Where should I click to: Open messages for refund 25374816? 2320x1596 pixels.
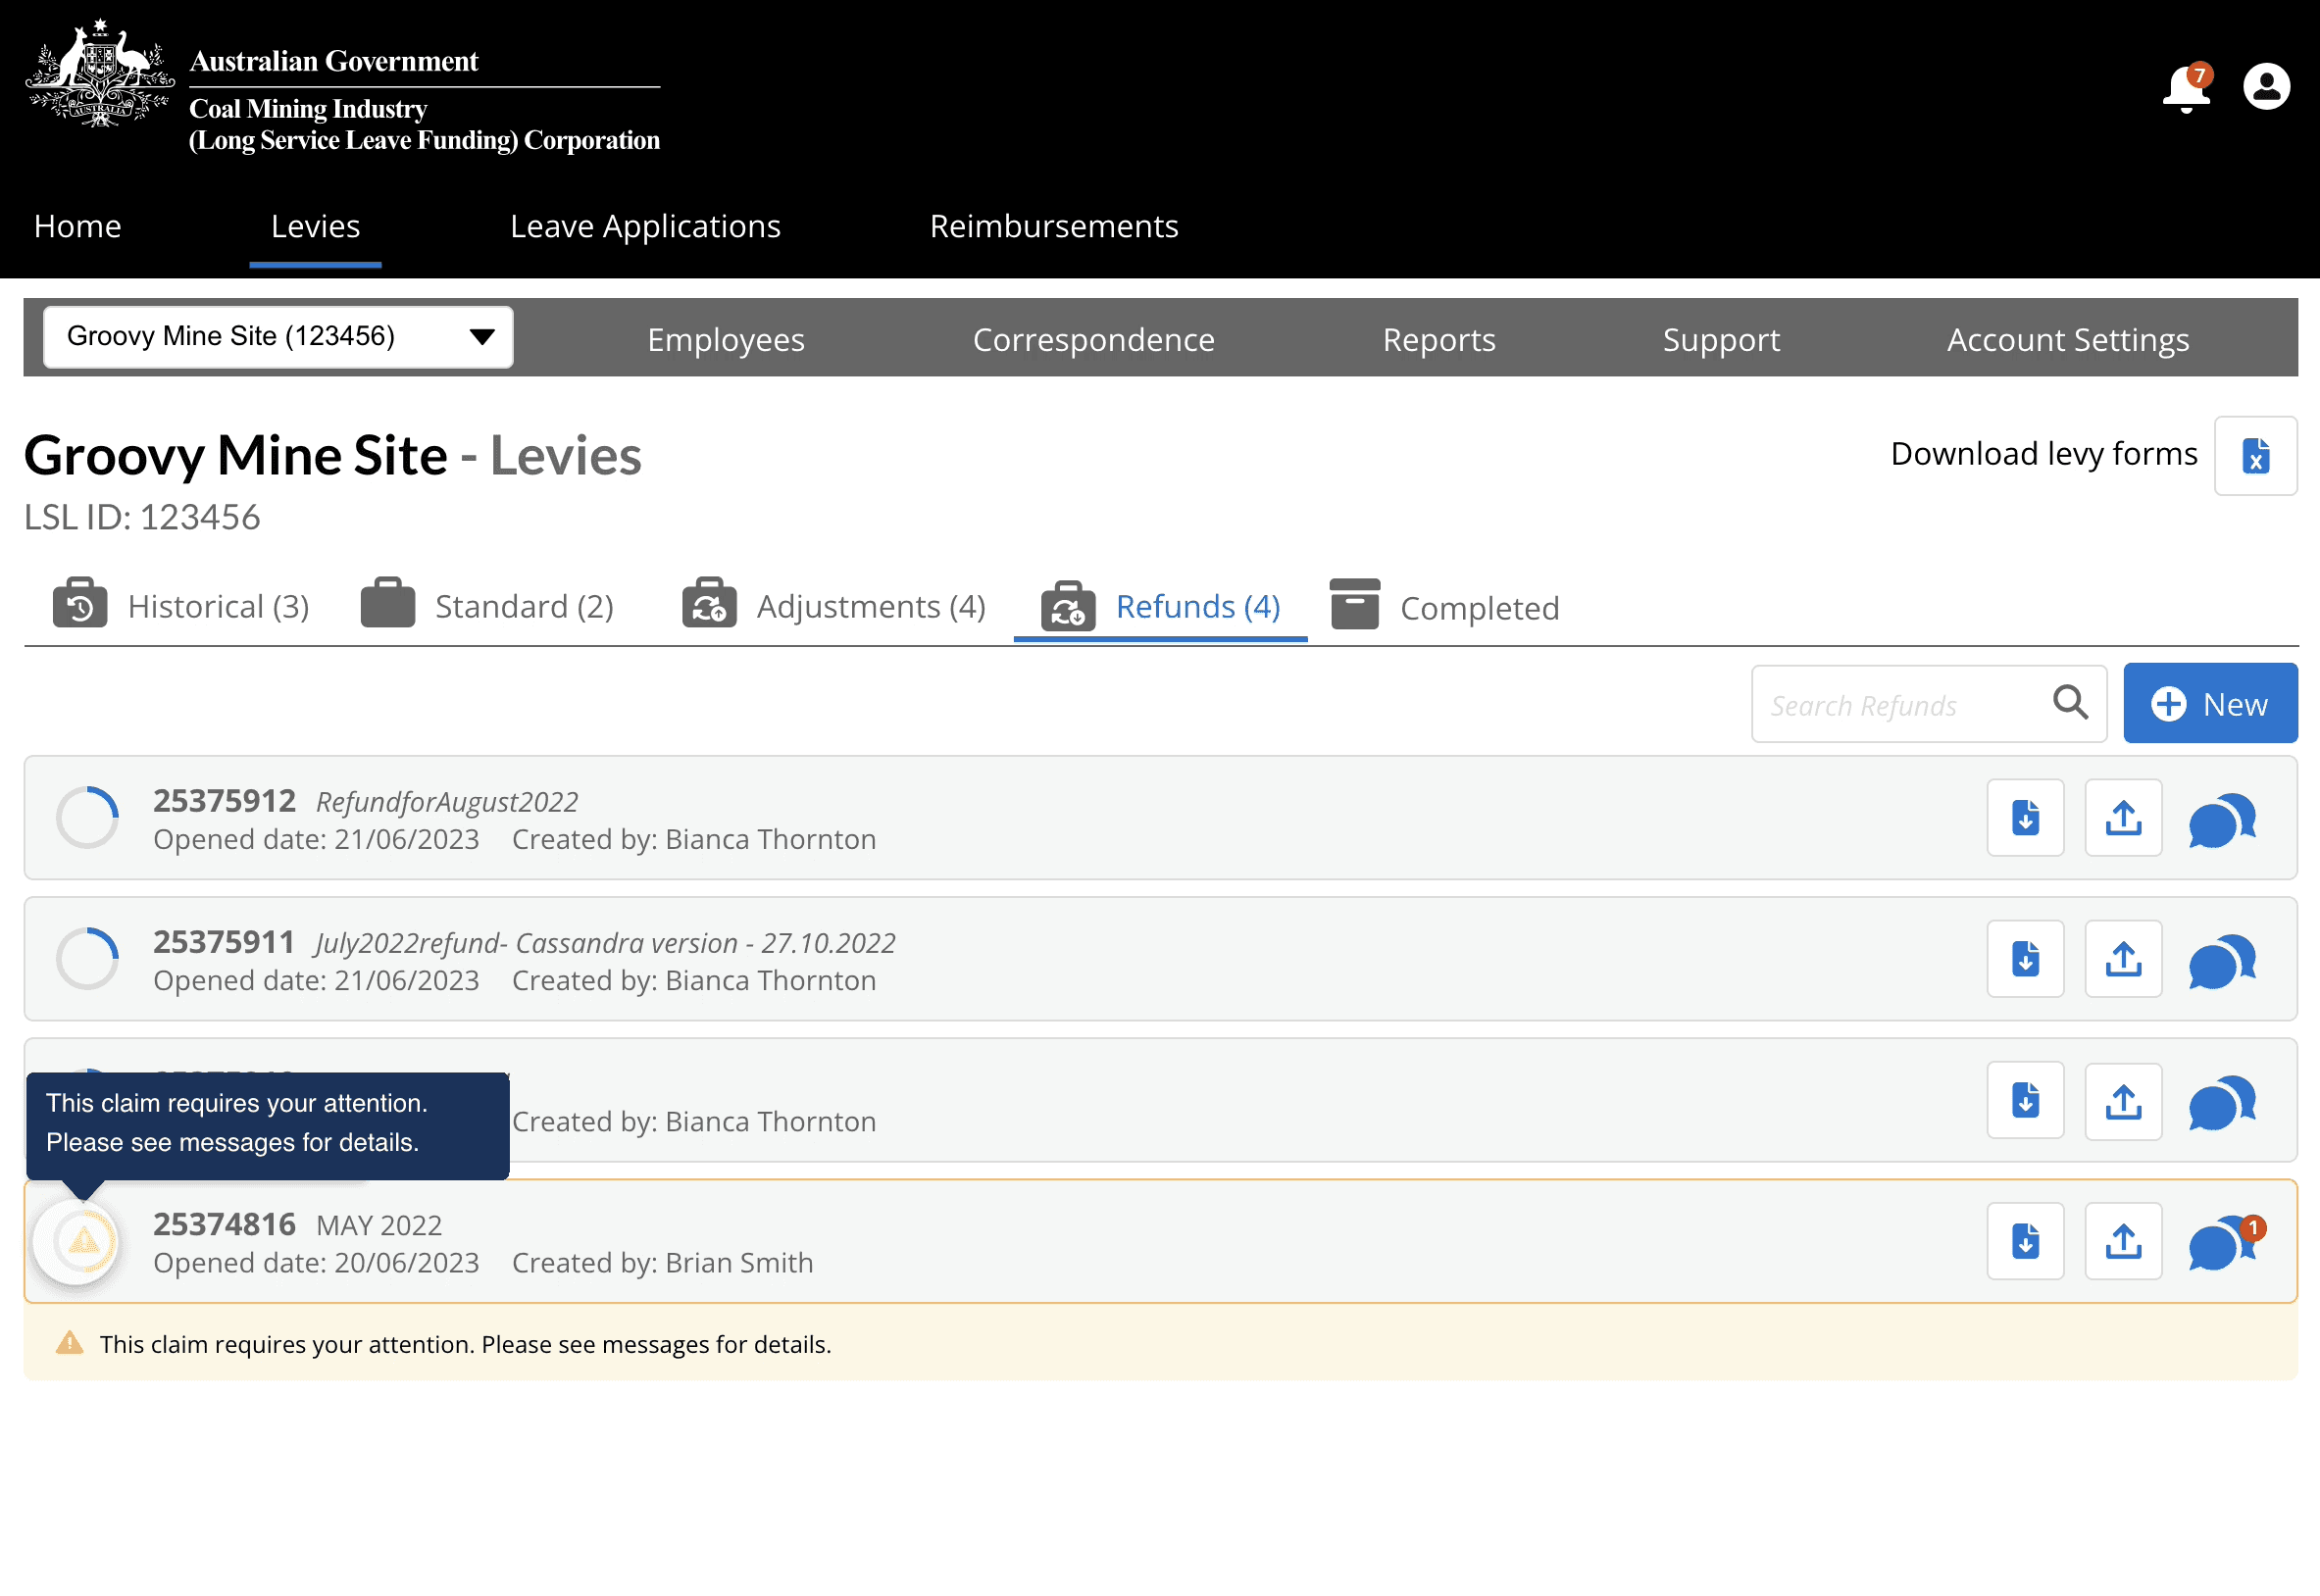2221,1243
